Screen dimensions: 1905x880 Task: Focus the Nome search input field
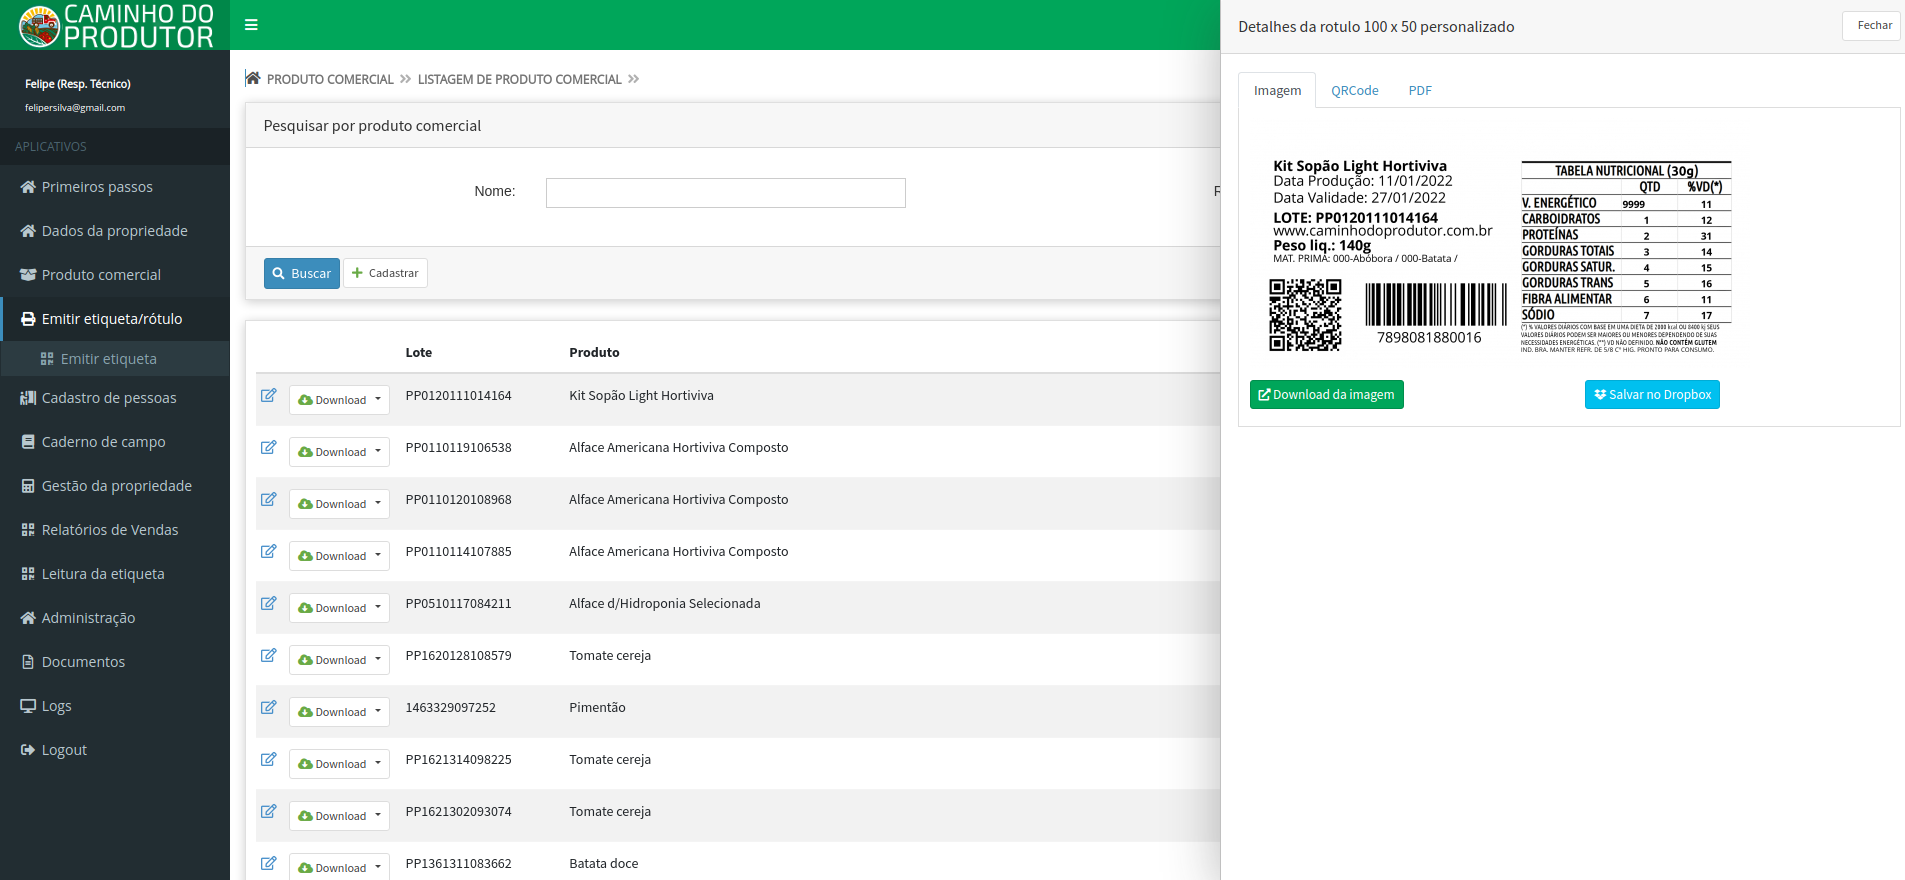click(x=725, y=193)
